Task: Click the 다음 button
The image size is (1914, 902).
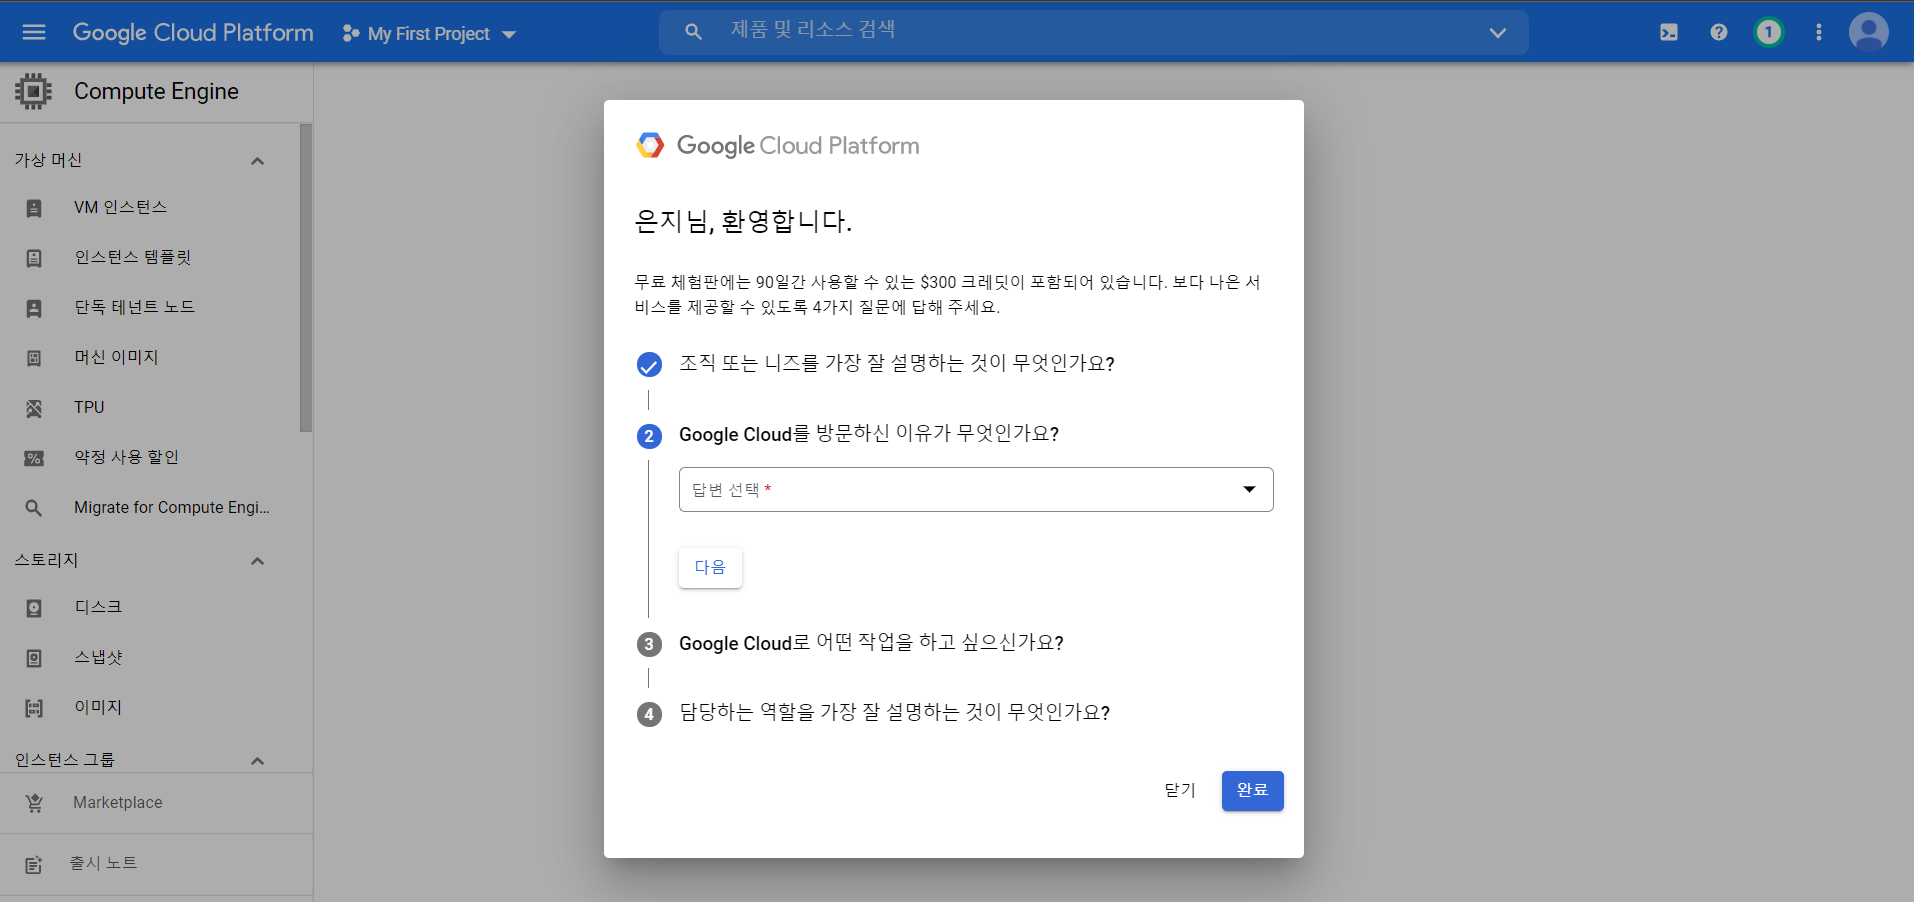Action: coord(710,567)
